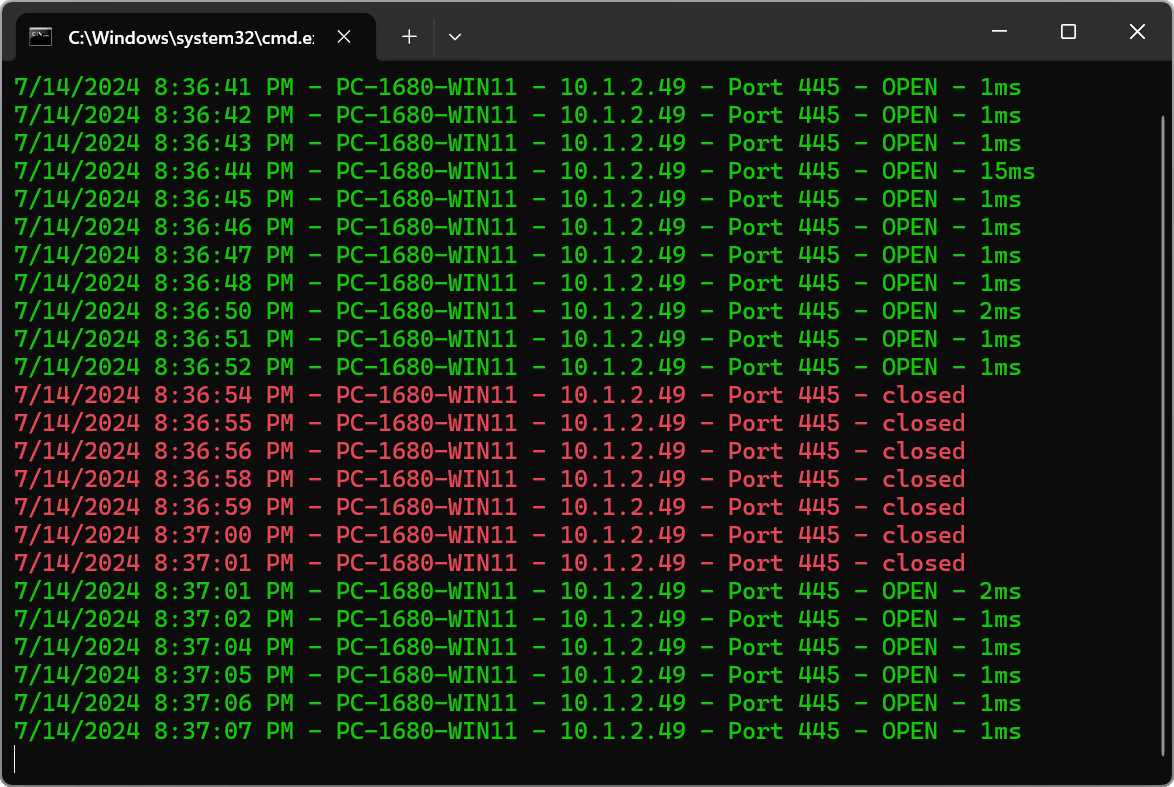1174x787 pixels.
Task: Click the 2ms result at 8:36:50
Action: [999, 311]
